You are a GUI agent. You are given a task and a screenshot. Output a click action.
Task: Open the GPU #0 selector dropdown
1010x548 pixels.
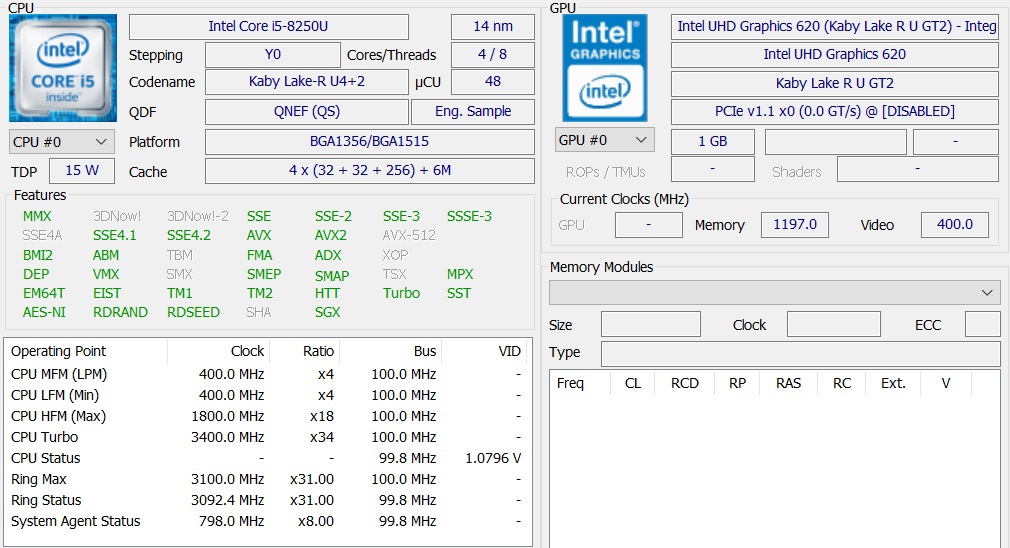605,140
